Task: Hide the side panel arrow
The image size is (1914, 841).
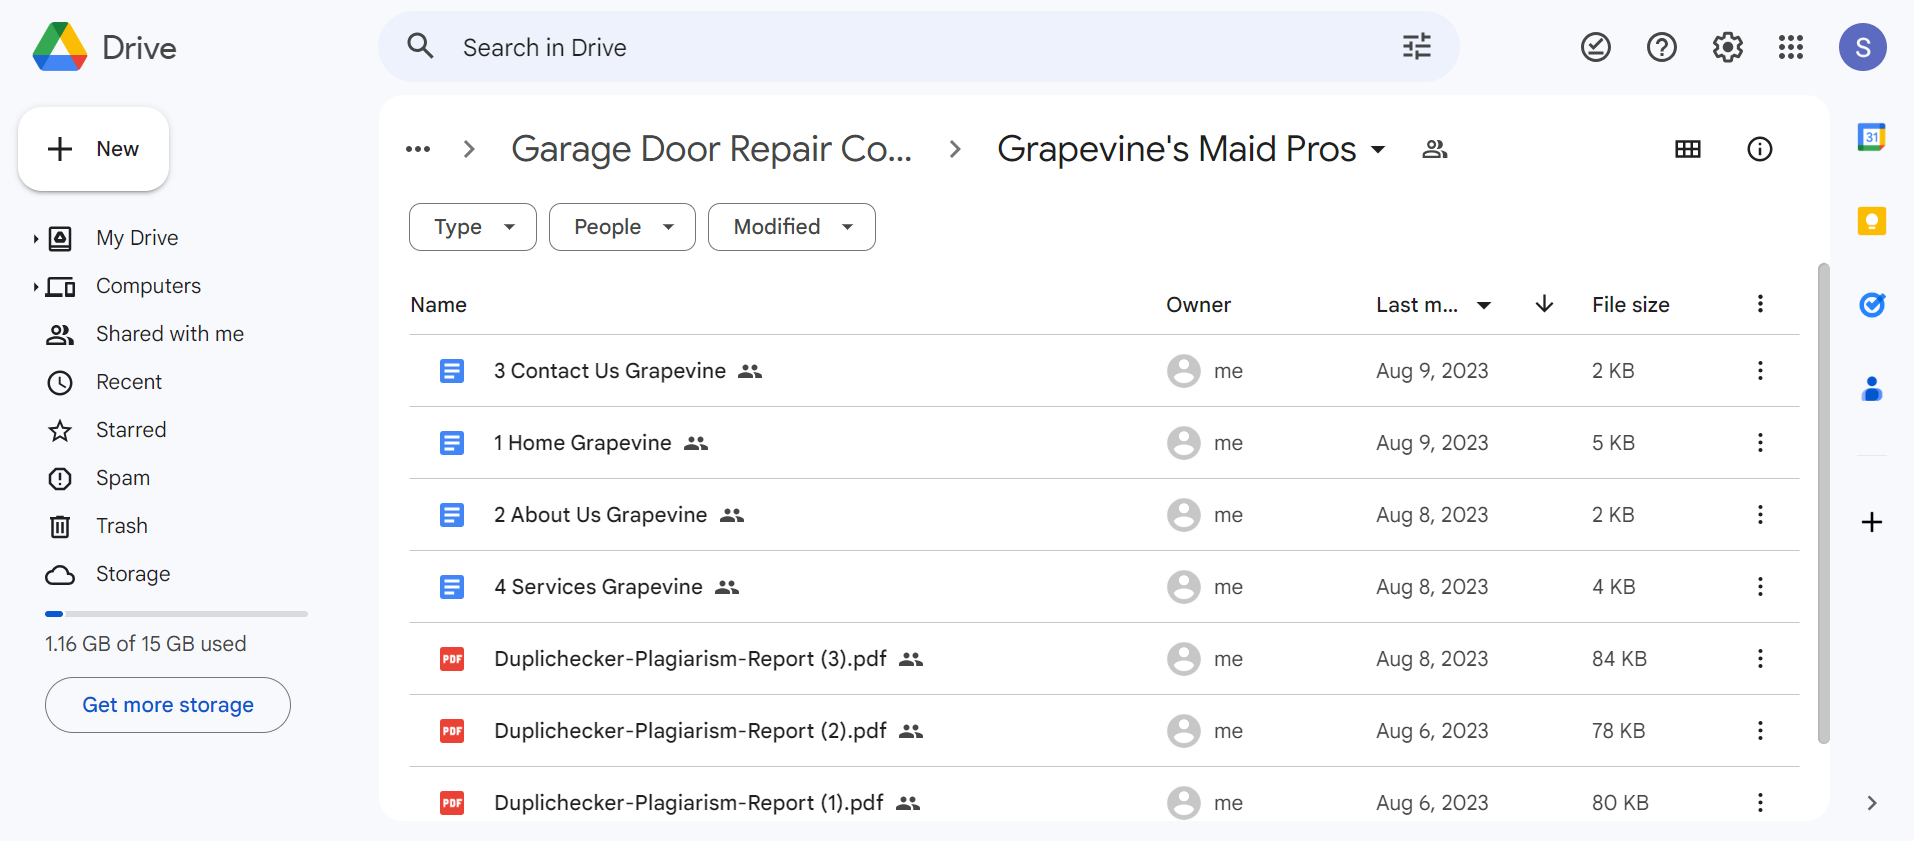Action: tap(1872, 803)
